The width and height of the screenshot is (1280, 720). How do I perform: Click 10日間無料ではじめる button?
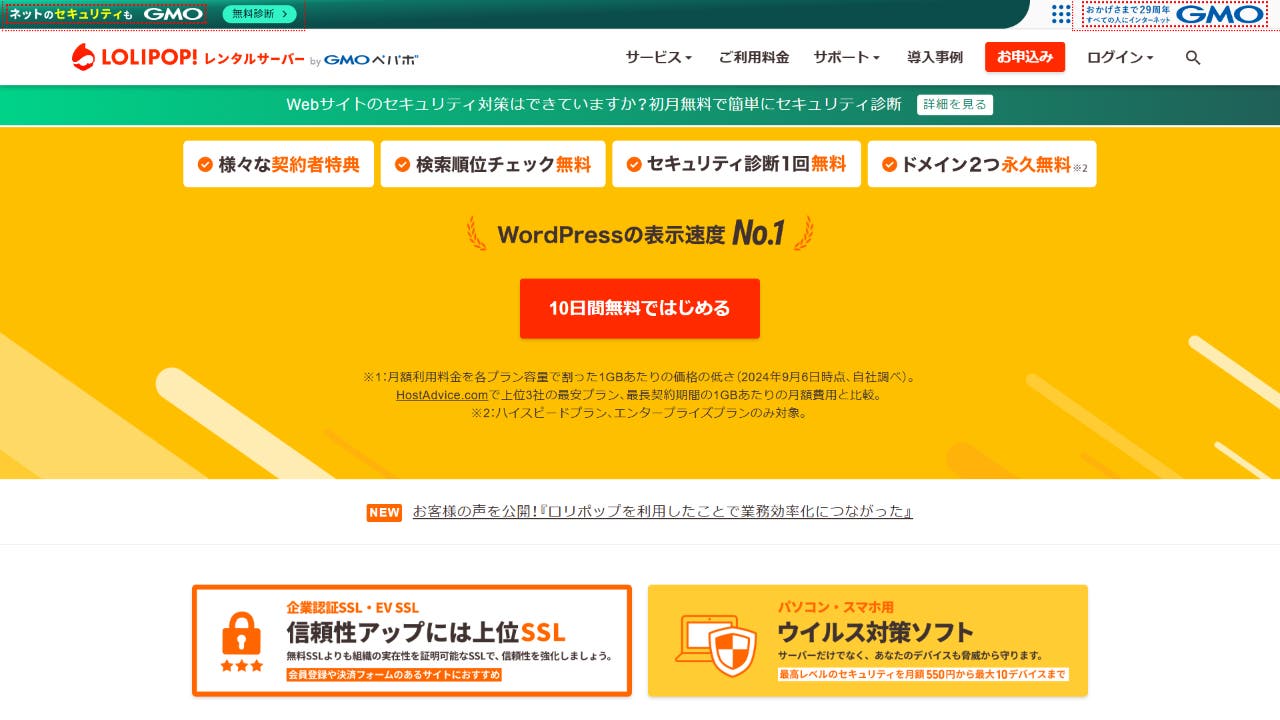[x=640, y=308]
